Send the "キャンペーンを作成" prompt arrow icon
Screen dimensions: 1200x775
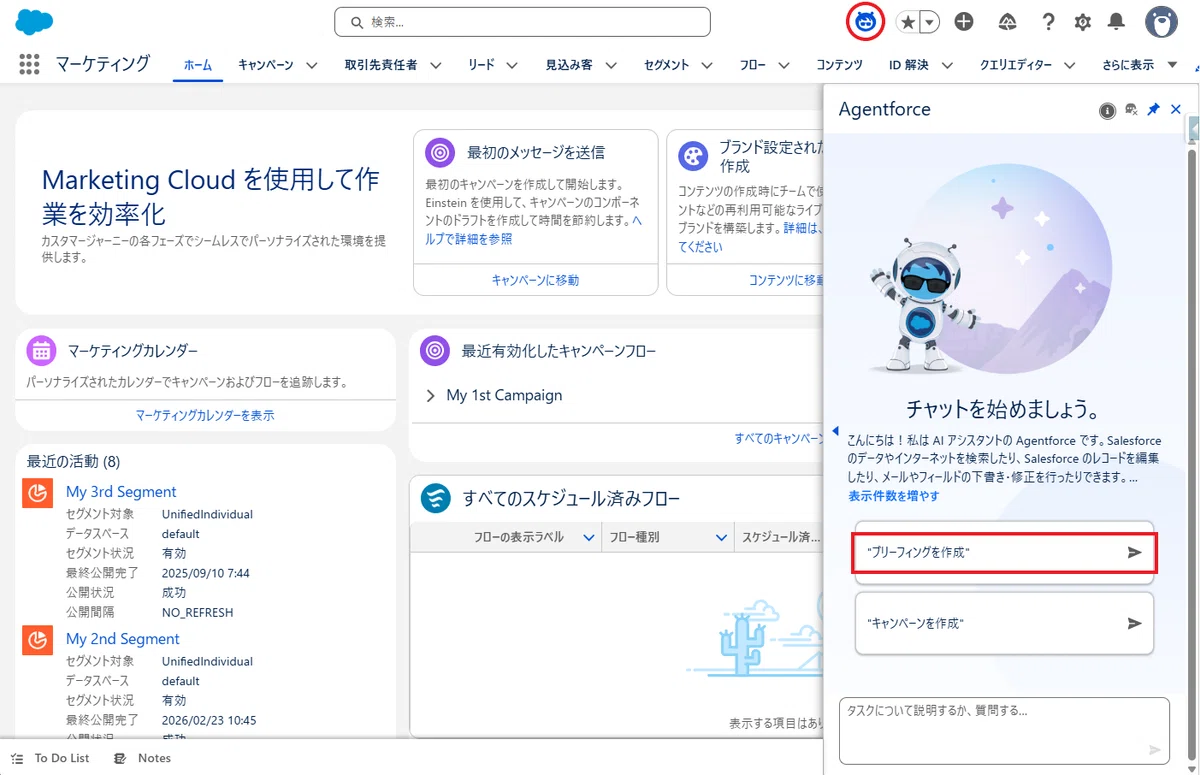tap(1134, 623)
